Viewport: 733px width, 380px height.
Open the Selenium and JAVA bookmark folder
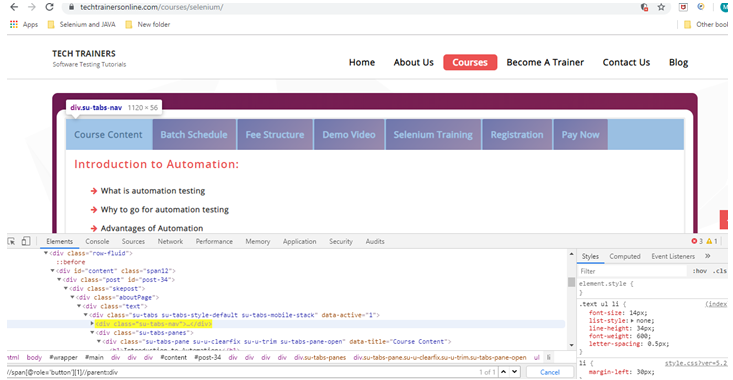tap(82, 24)
